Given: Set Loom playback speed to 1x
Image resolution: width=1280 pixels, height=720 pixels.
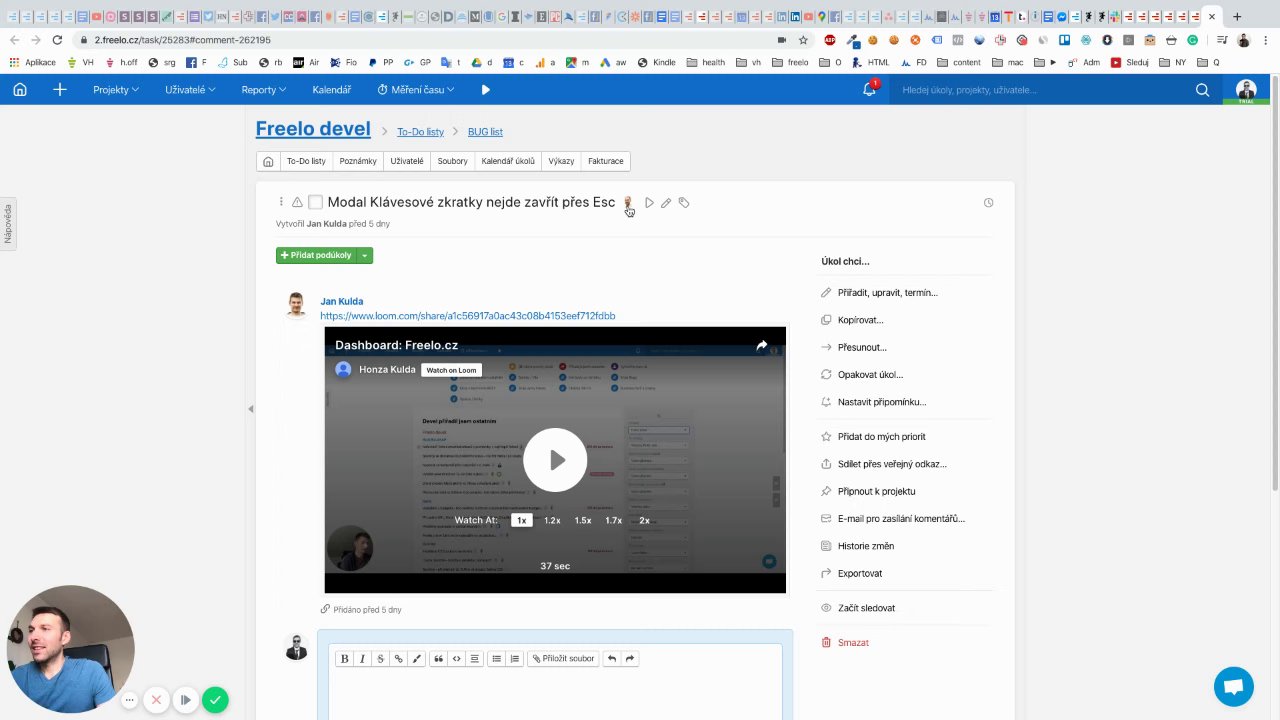Looking at the screenshot, I should click(521, 520).
